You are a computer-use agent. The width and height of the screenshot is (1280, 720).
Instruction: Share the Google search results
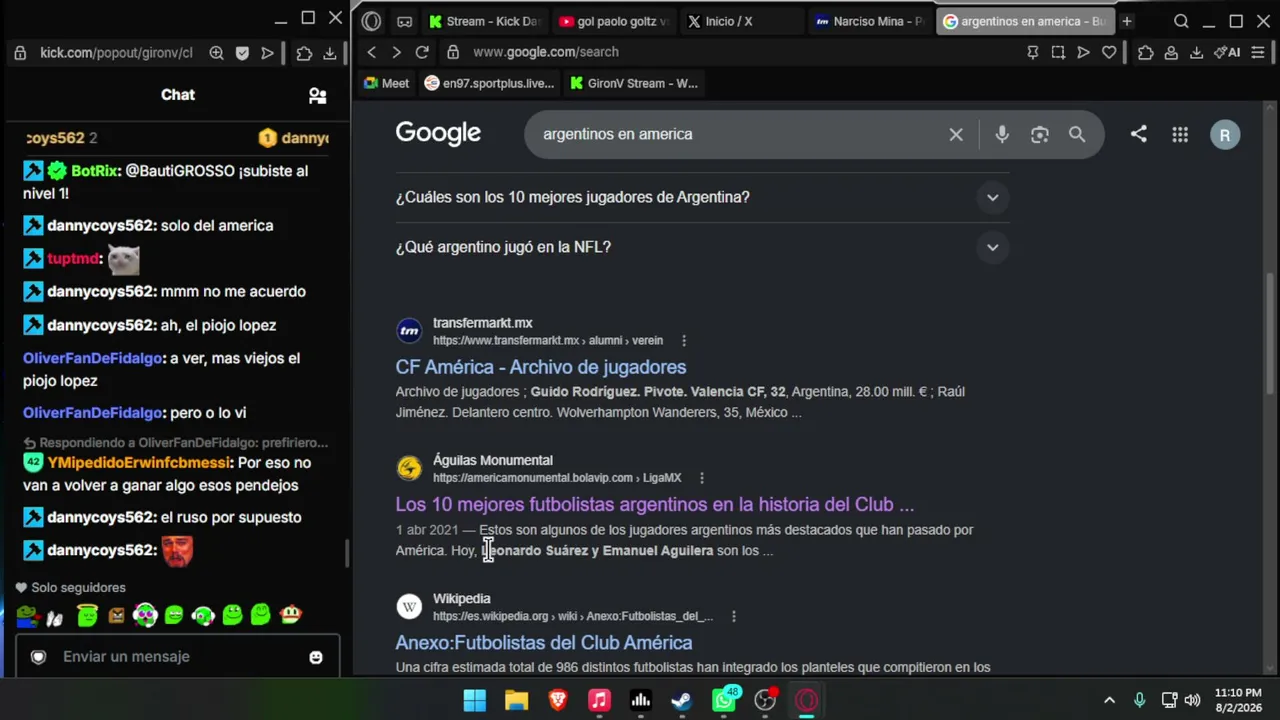pyautogui.click(x=1139, y=134)
